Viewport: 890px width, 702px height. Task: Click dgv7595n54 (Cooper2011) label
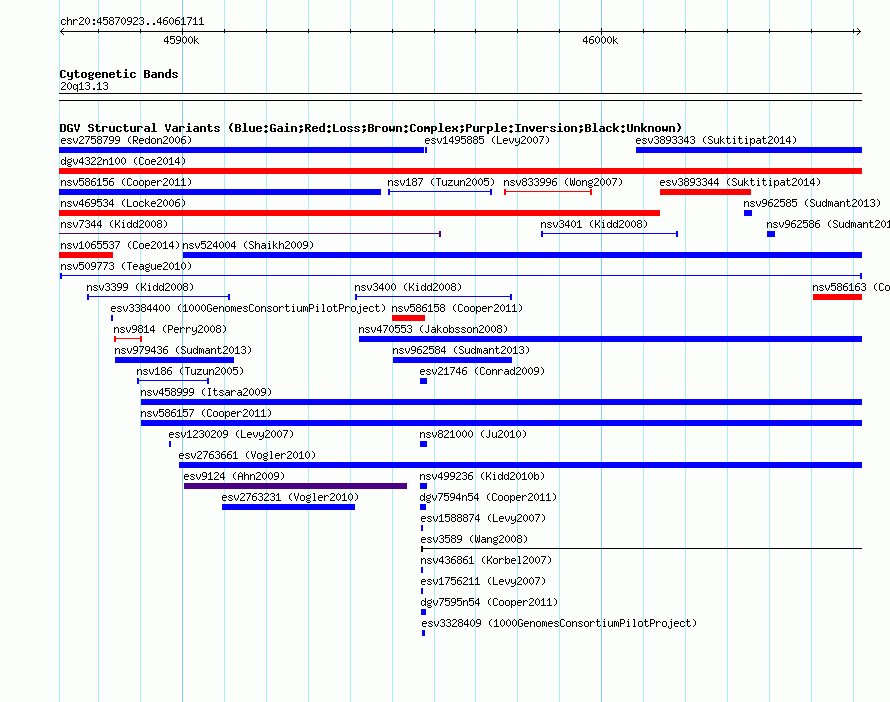tap(489, 602)
